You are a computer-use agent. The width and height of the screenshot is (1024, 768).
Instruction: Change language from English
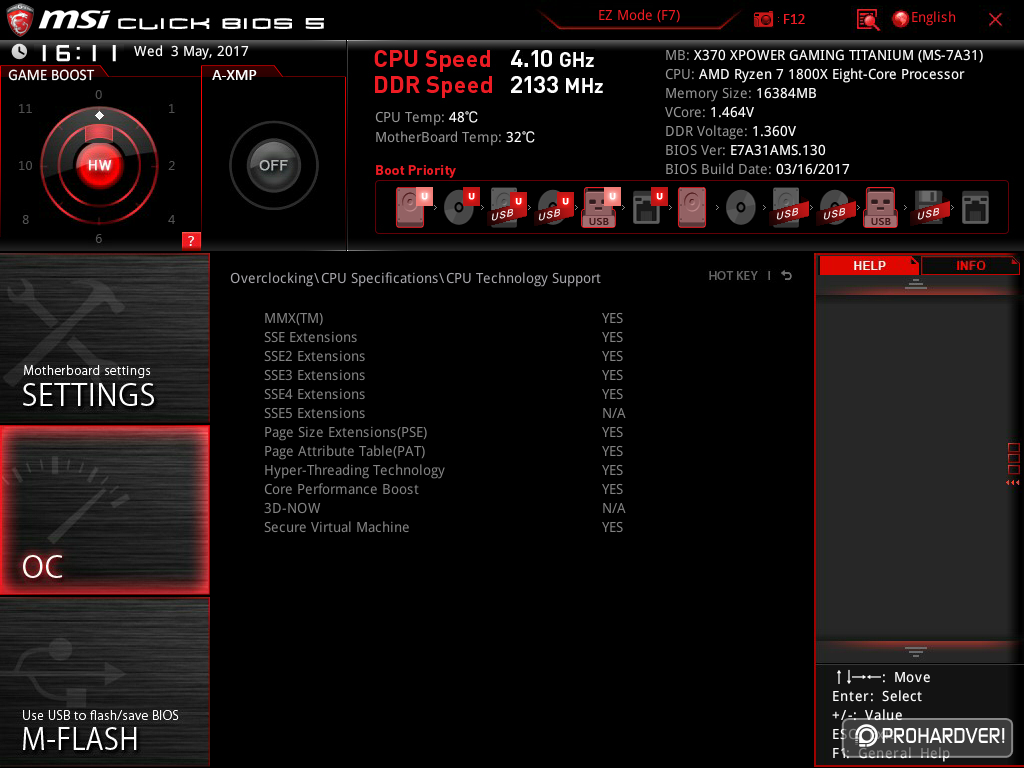click(933, 18)
